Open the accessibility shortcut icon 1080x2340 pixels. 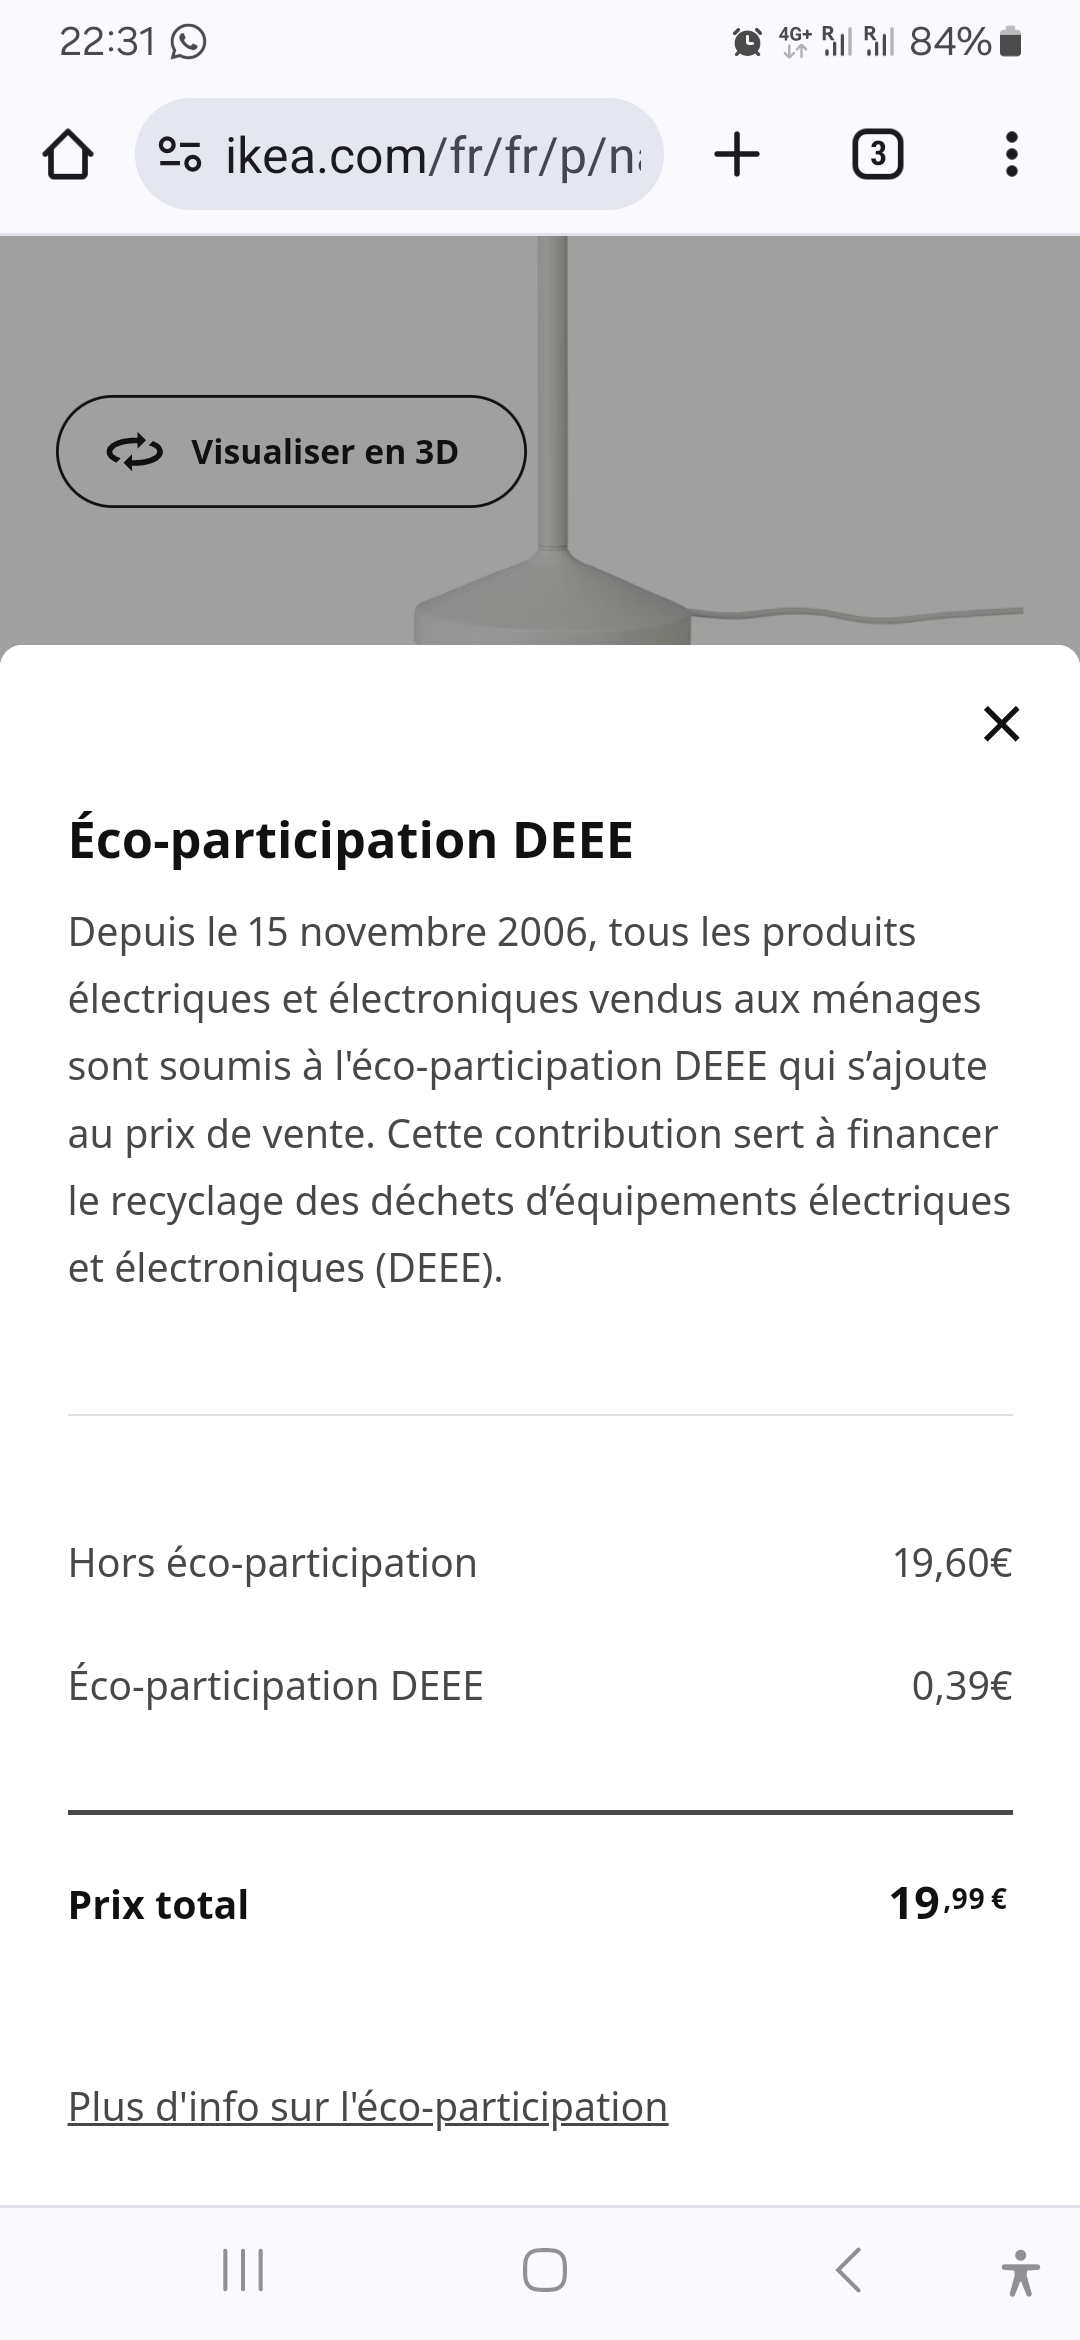click(1020, 2272)
